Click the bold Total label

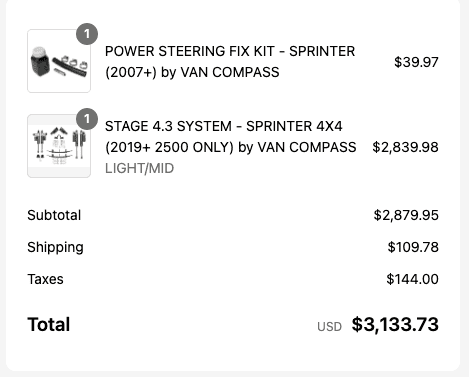click(x=49, y=324)
